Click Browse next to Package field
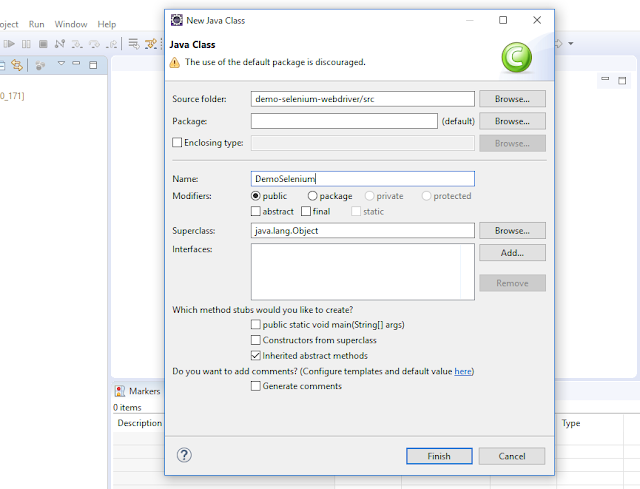 click(512, 121)
